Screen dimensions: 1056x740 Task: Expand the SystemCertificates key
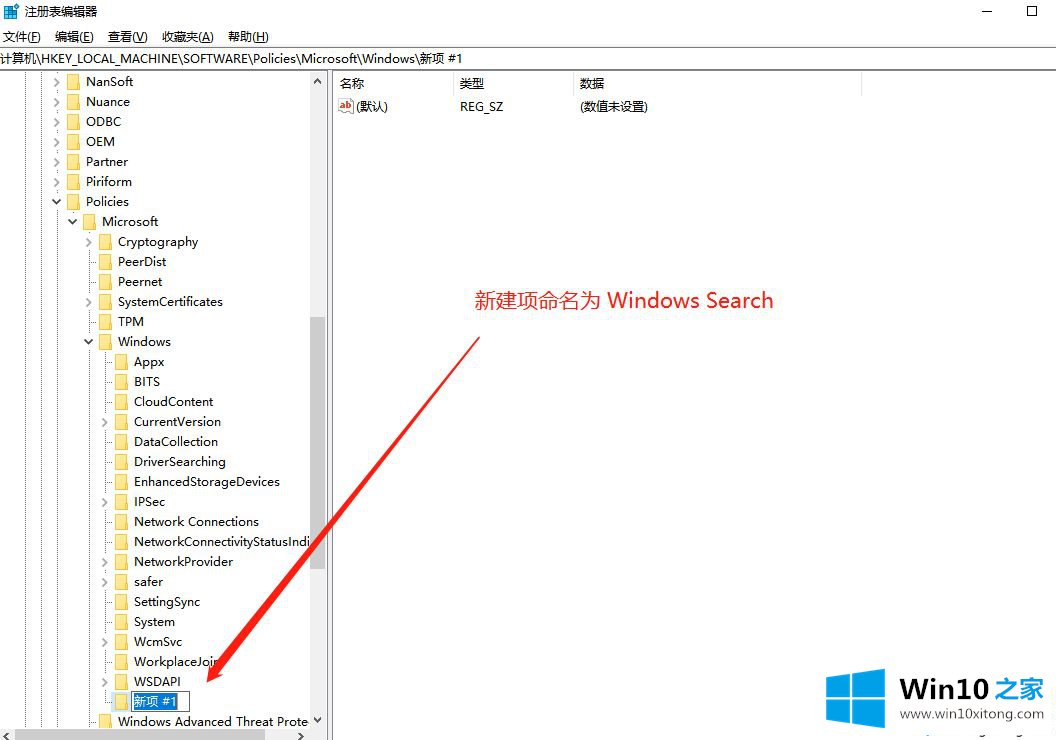point(88,302)
